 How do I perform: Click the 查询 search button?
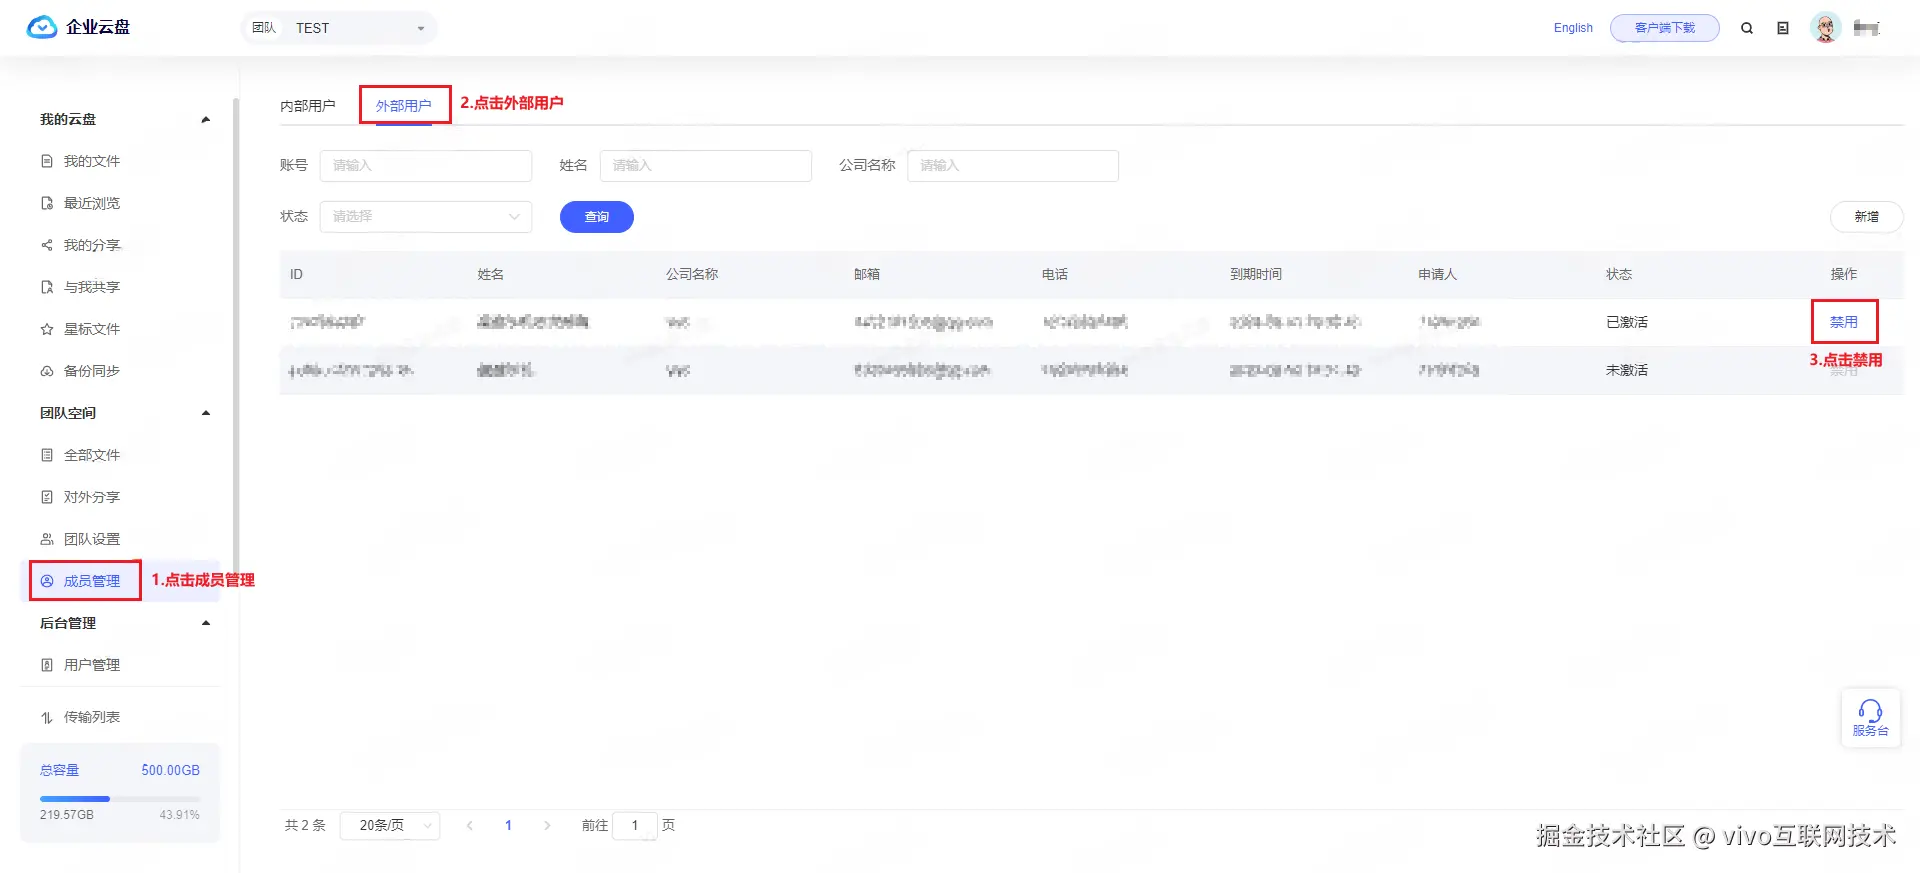(597, 217)
